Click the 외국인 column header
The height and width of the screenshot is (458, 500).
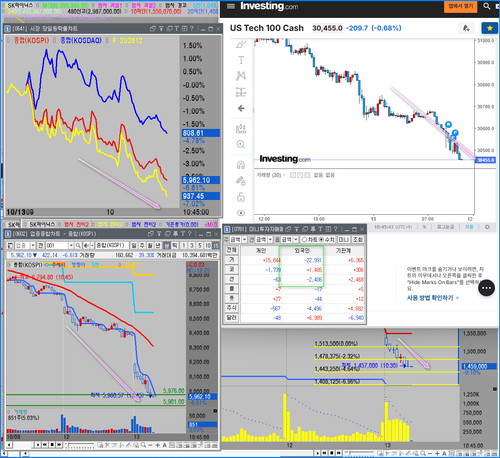(302, 250)
